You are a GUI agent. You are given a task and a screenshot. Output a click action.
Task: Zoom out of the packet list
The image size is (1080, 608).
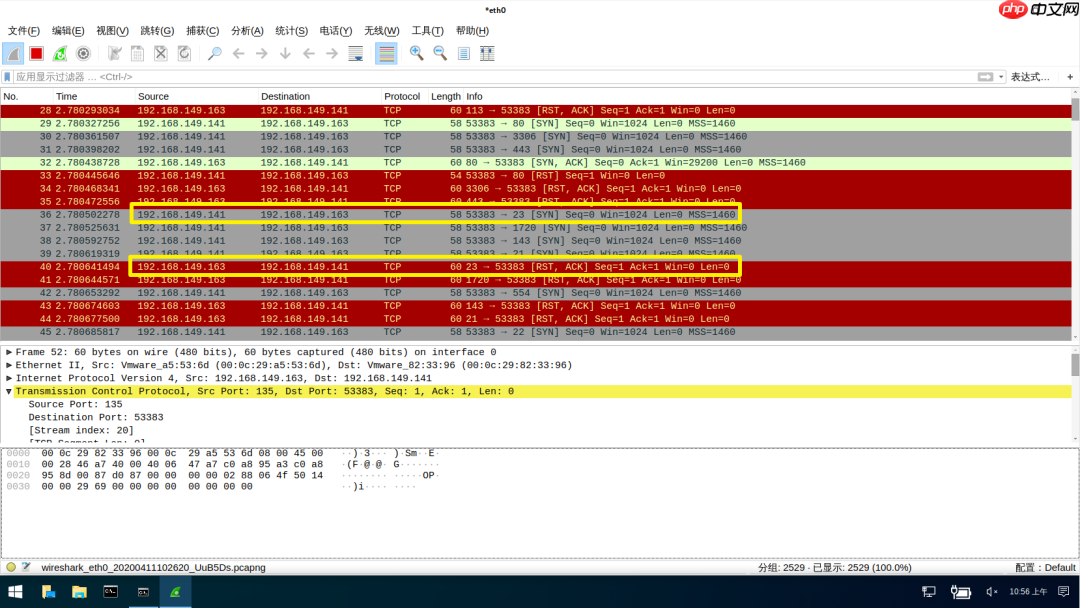(x=437, y=53)
